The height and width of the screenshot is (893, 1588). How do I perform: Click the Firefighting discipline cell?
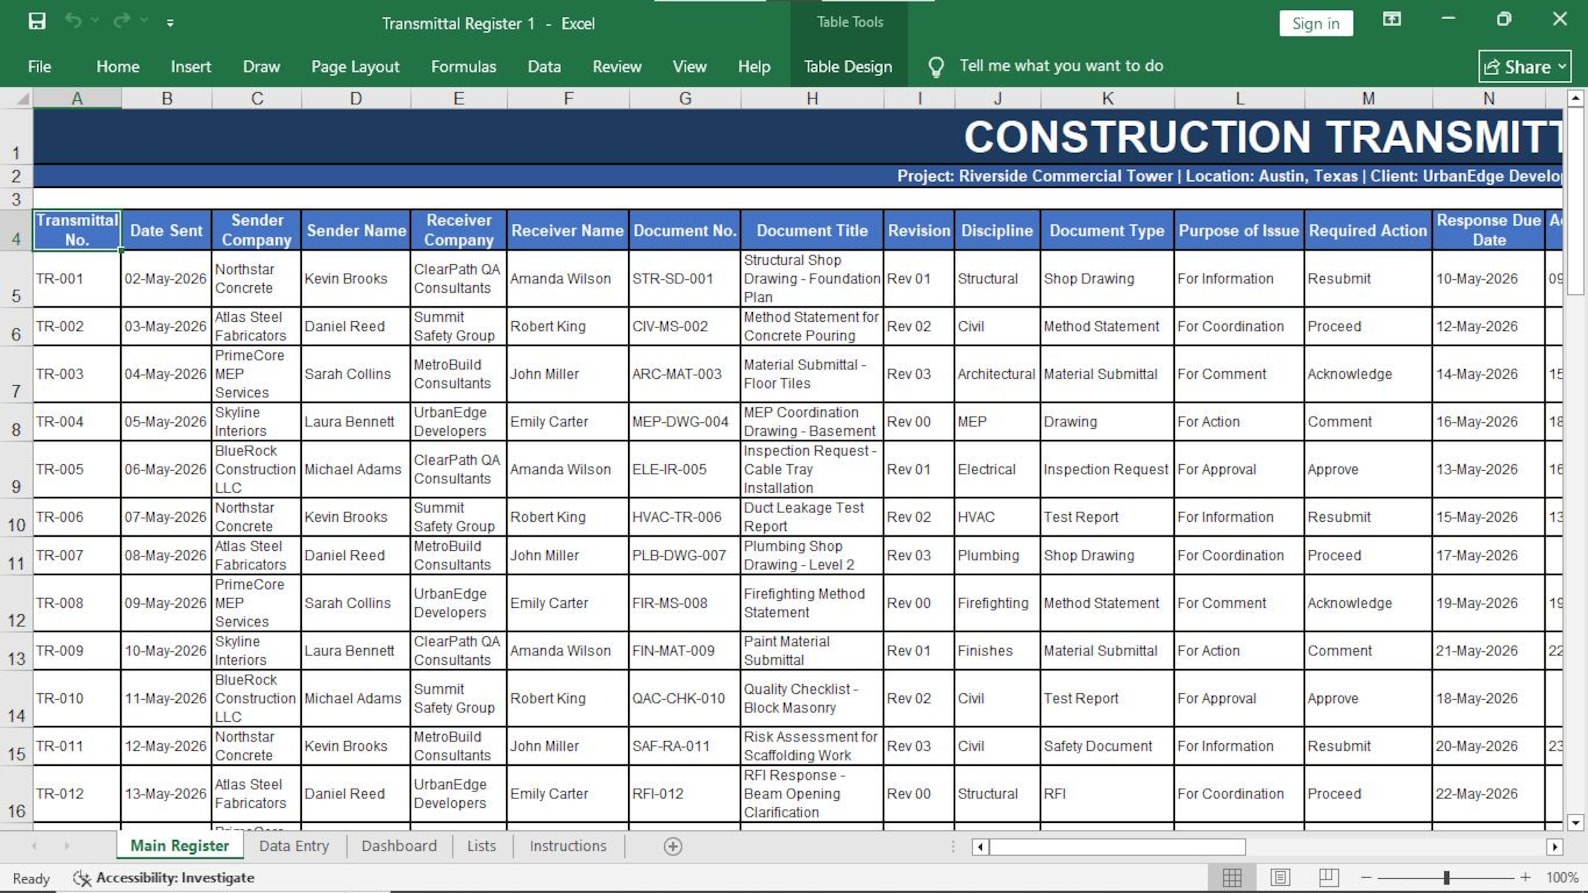[x=997, y=603]
